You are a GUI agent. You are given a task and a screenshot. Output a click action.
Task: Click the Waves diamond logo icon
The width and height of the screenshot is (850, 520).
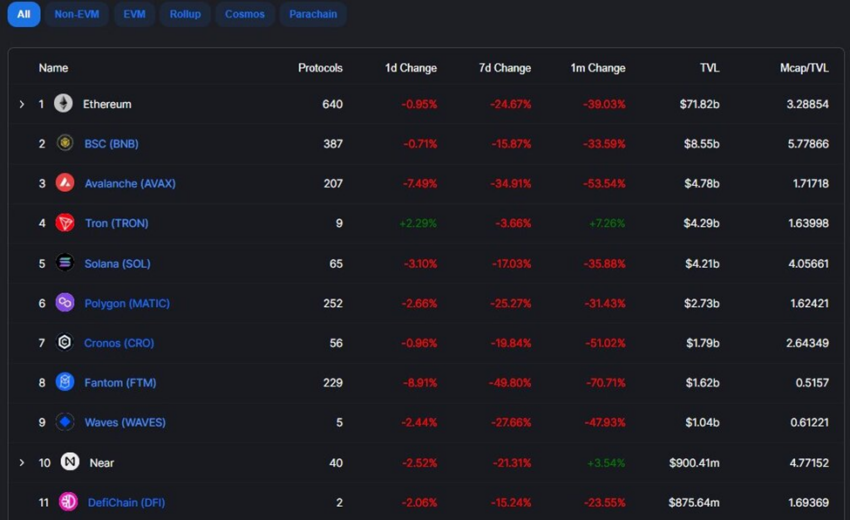[x=65, y=422]
